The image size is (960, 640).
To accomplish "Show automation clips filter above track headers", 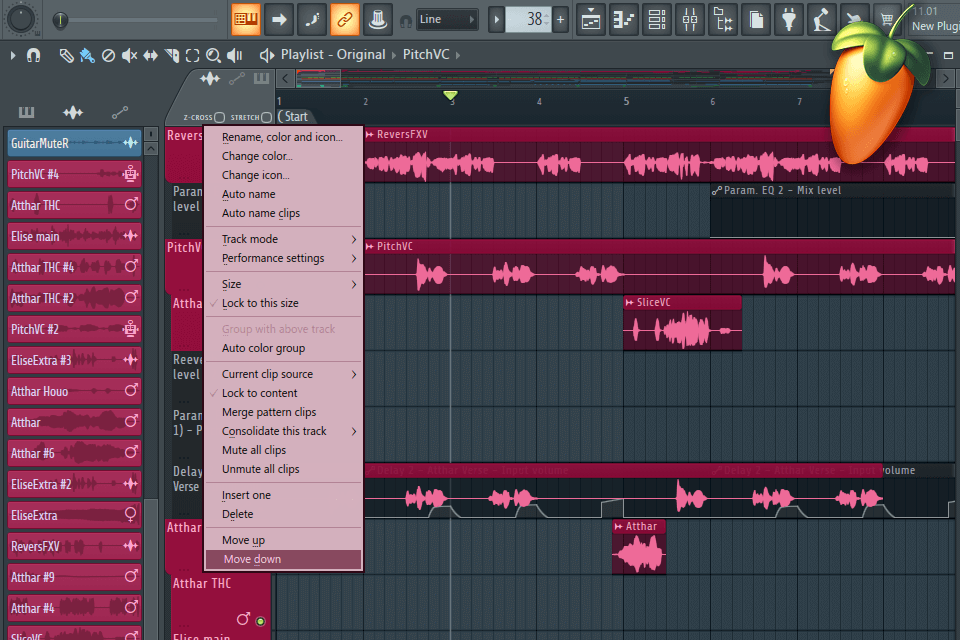I will coord(237,78).
